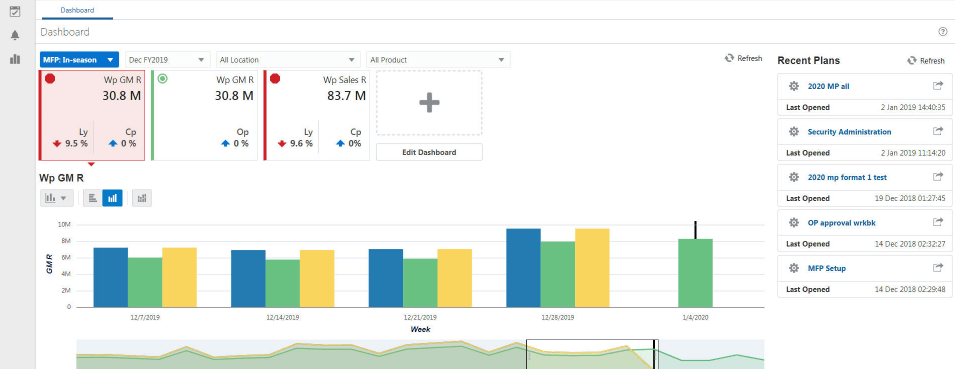The width and height of the screenshot is (955, 369).
Task: Click the blue bar for week 12/7/2019
Action: pyautogui.click(x=110, y=277)
